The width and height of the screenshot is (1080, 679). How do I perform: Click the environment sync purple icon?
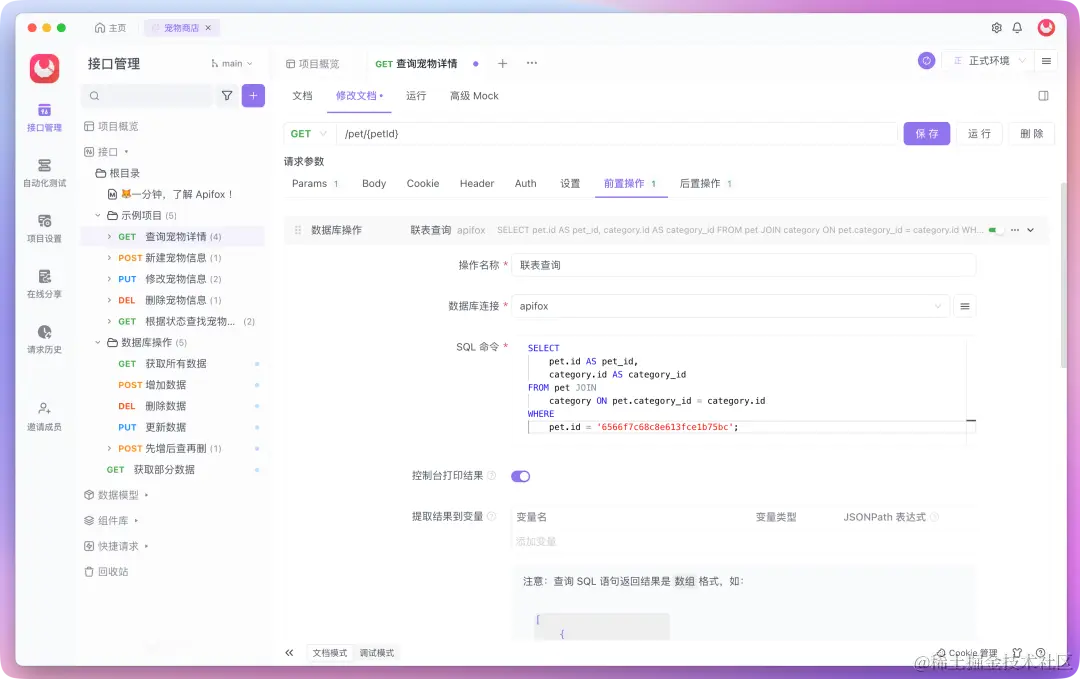coord(926,61)
